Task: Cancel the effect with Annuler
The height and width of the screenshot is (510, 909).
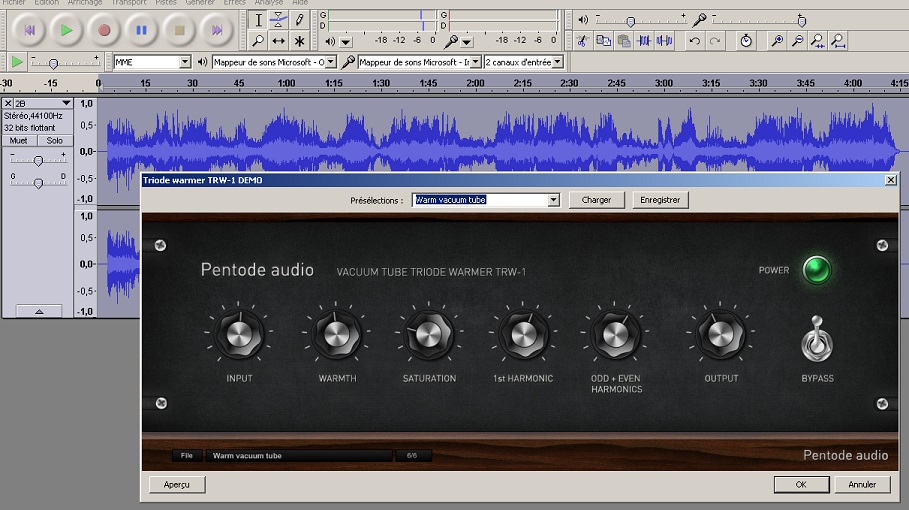Action: (862, 484)
